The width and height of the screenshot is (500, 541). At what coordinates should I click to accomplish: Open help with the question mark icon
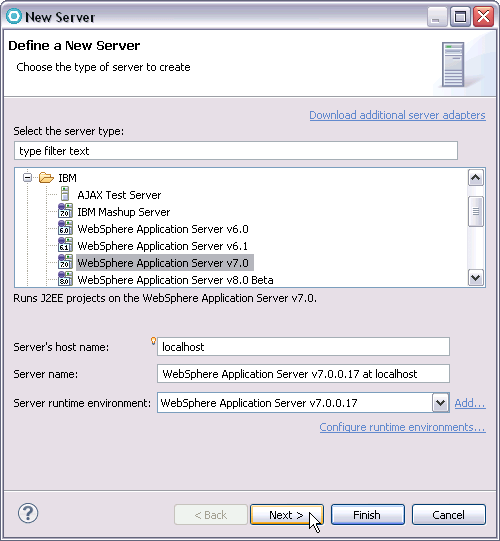pyautogui.click(x=28, y=513)
